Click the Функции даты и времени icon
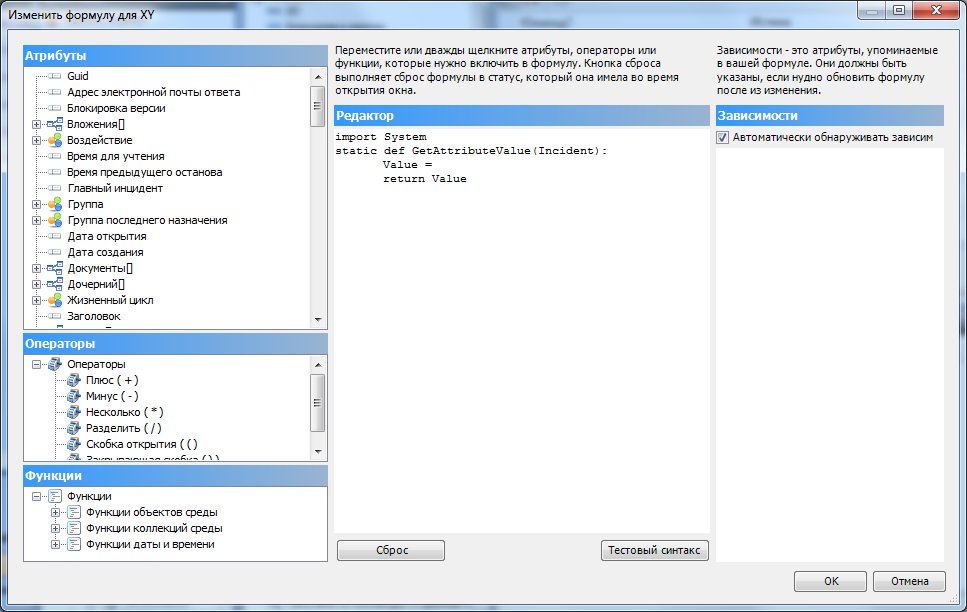Image resolution: width=967 pixels, height=612 pixels. click(x=72, y=544)
